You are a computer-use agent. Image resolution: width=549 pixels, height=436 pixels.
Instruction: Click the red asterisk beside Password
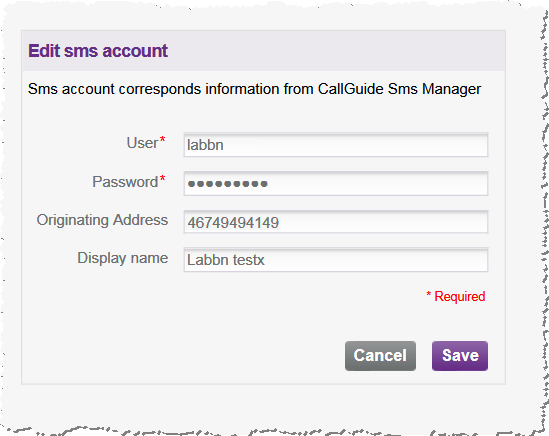click(x=162, y=179)
